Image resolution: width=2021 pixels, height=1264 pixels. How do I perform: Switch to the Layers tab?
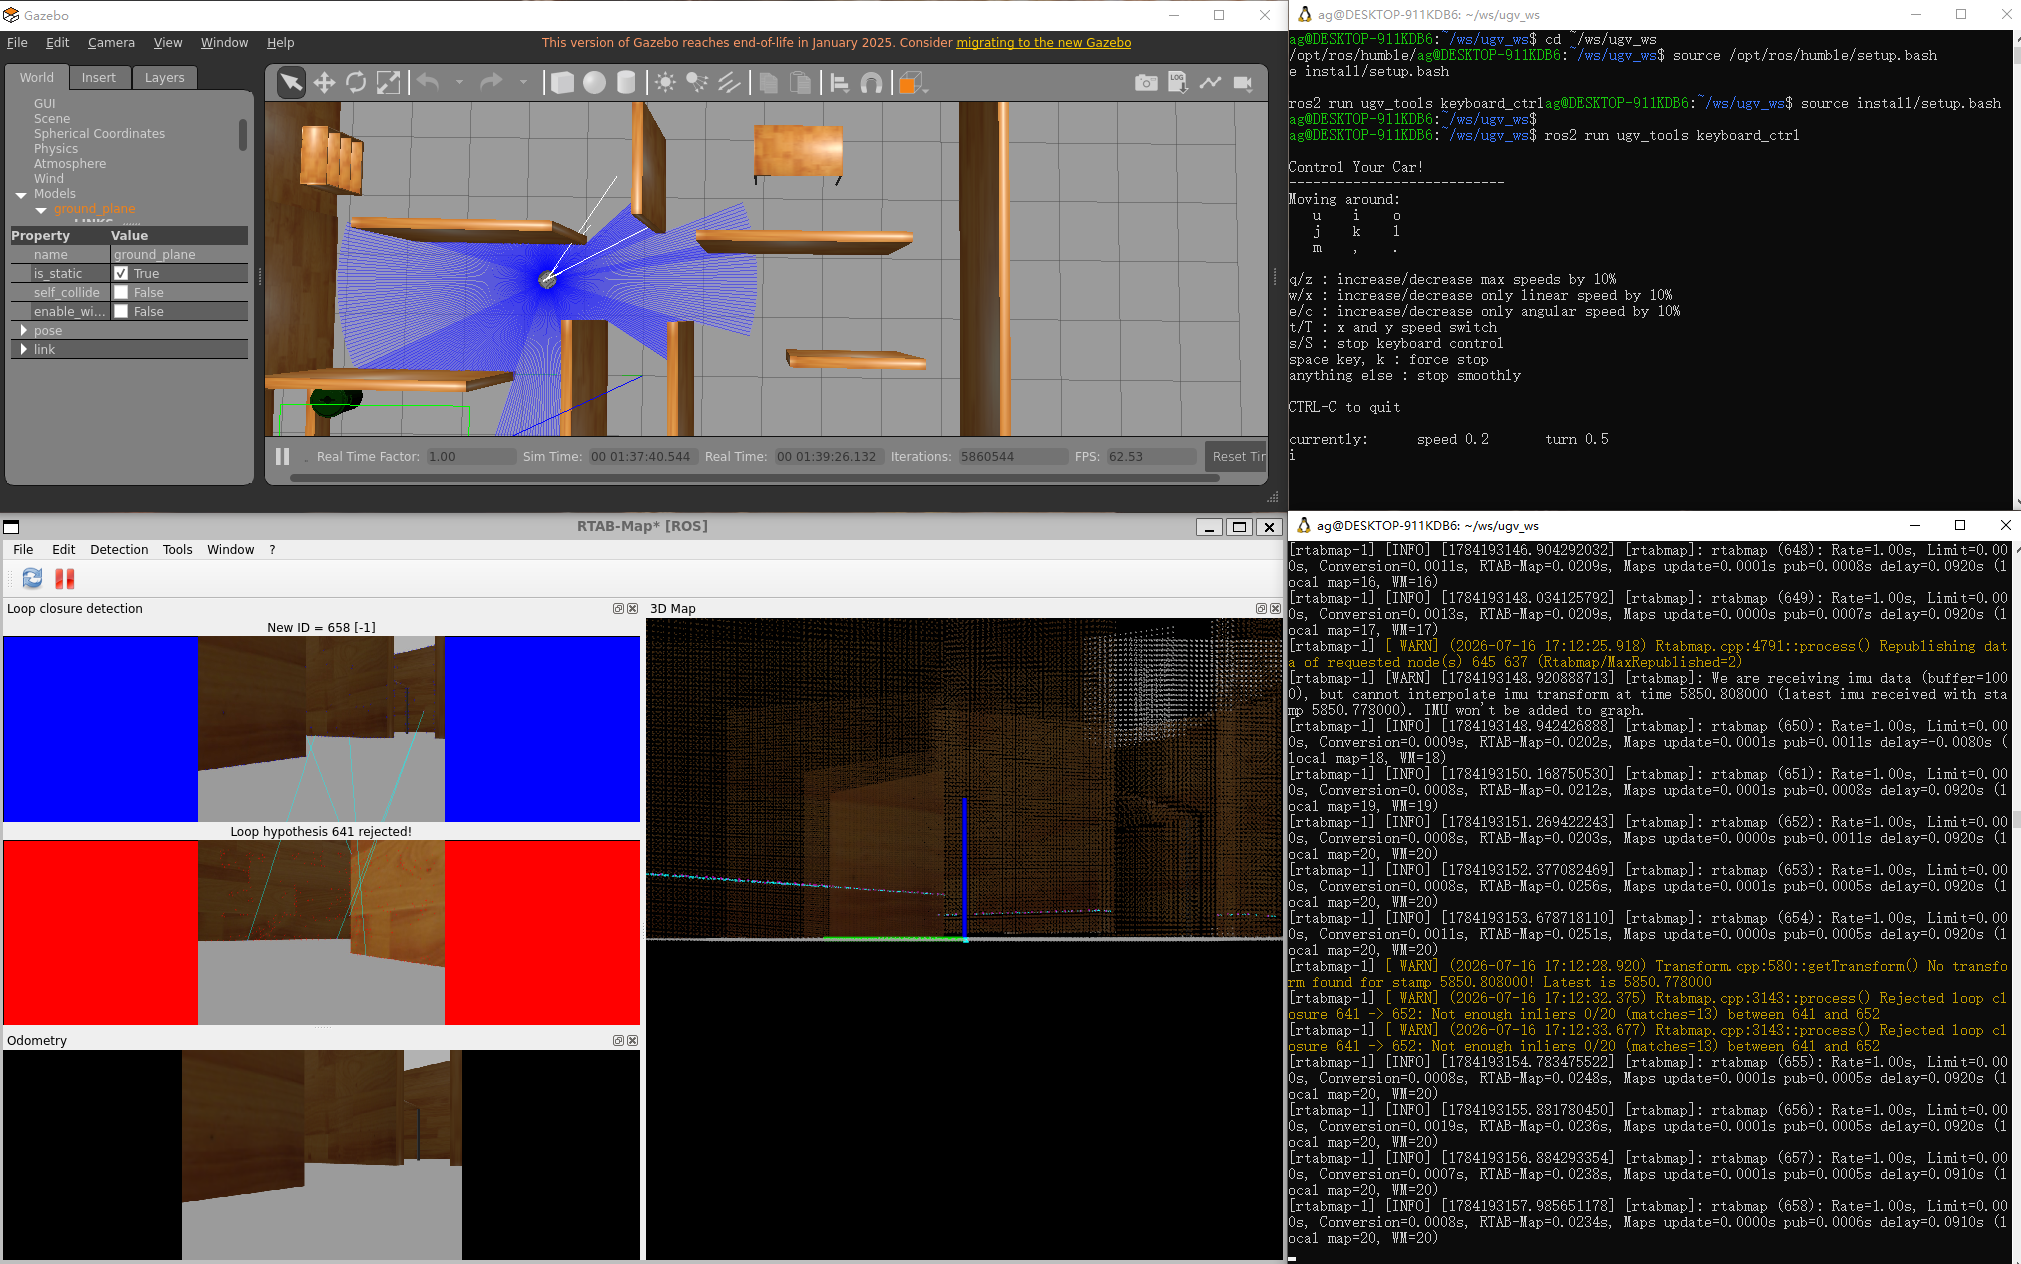click(x=164, y=77)
